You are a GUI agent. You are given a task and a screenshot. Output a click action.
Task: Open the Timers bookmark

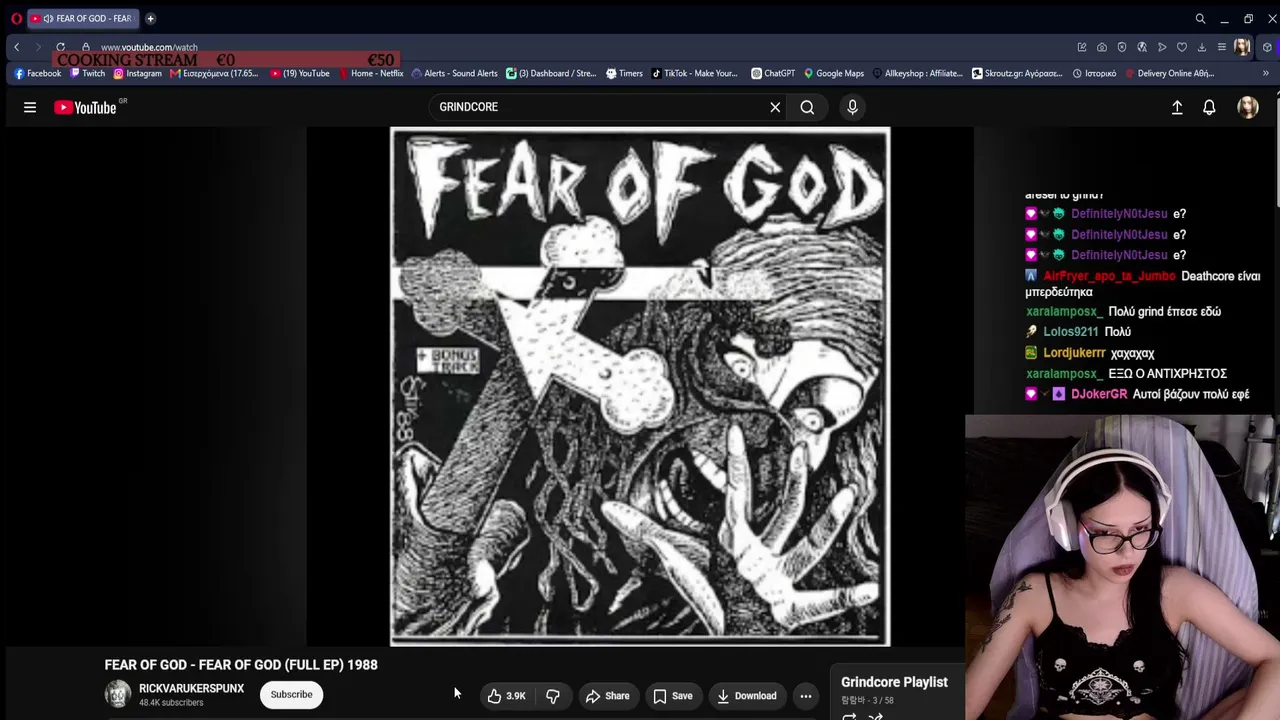[625, 73]
